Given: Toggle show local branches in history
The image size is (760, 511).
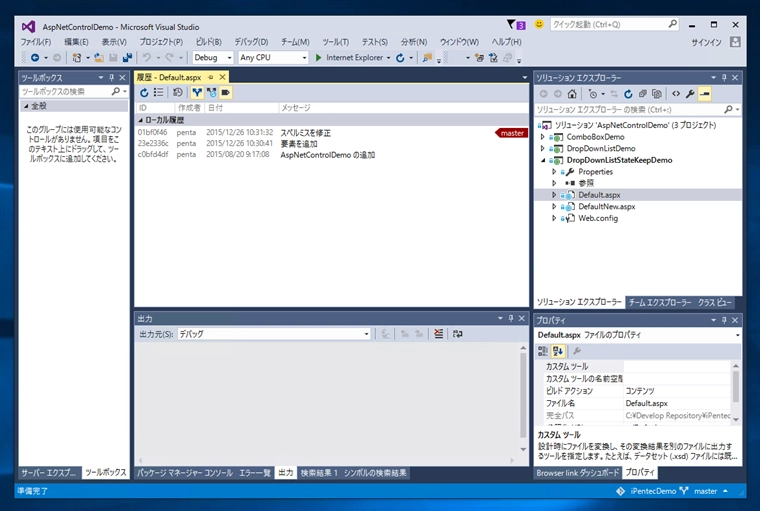Looking at the screenshot, I should coord(197,93).
